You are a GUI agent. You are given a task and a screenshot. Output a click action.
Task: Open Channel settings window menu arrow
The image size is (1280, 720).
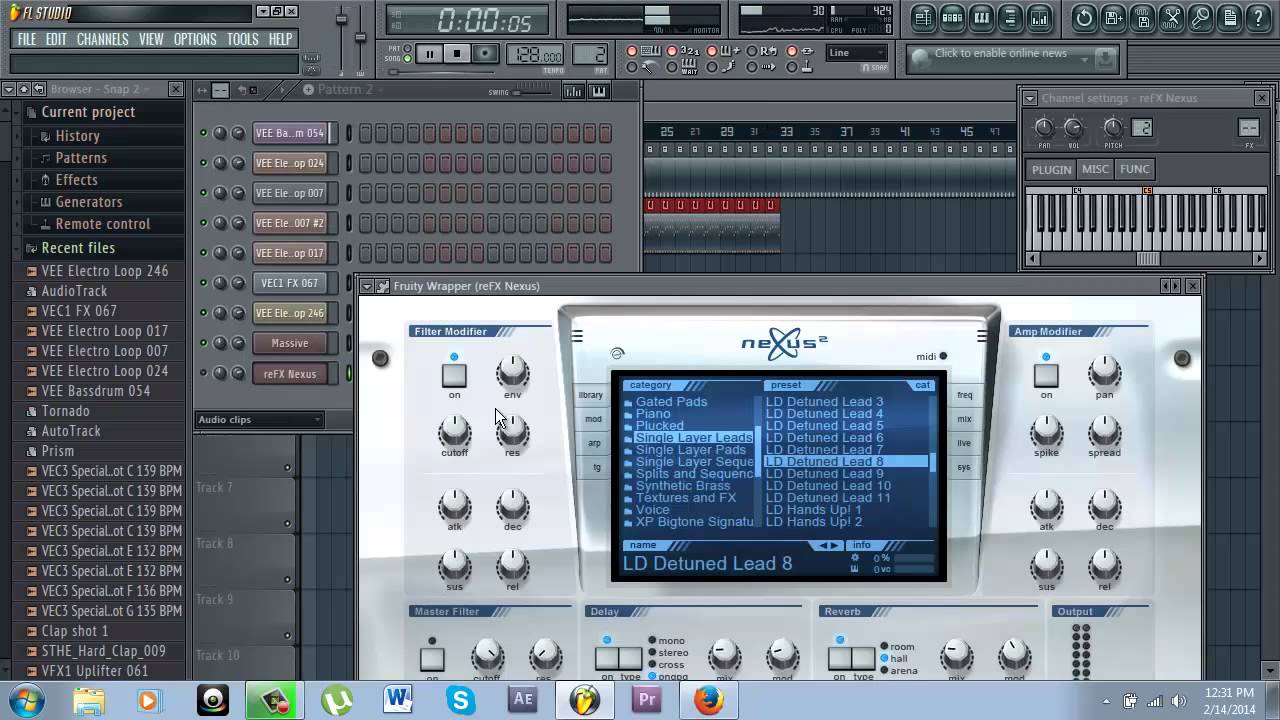coord(1030,98)
